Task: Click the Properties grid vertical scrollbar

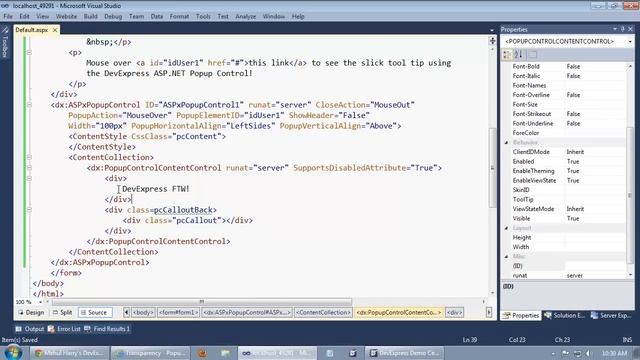Action: tap(630, 195)
